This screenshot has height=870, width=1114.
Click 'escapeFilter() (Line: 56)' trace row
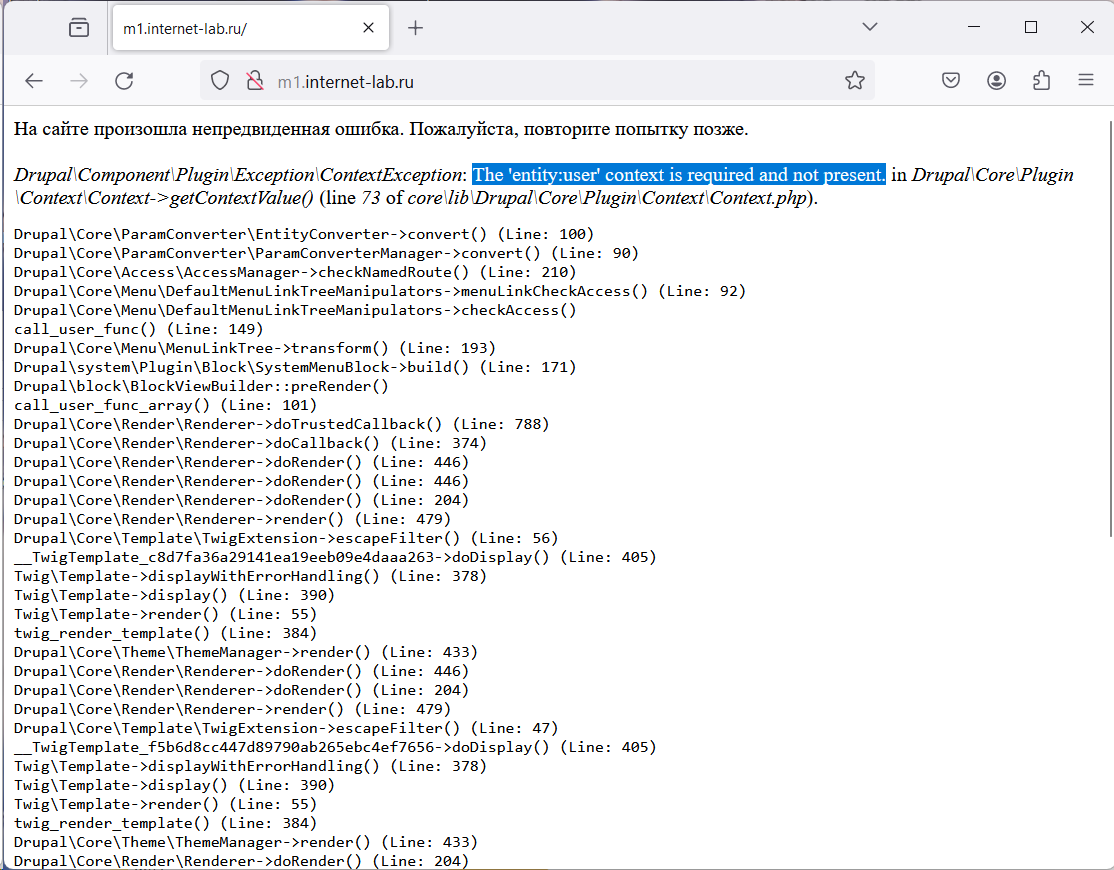pos(286,538)
